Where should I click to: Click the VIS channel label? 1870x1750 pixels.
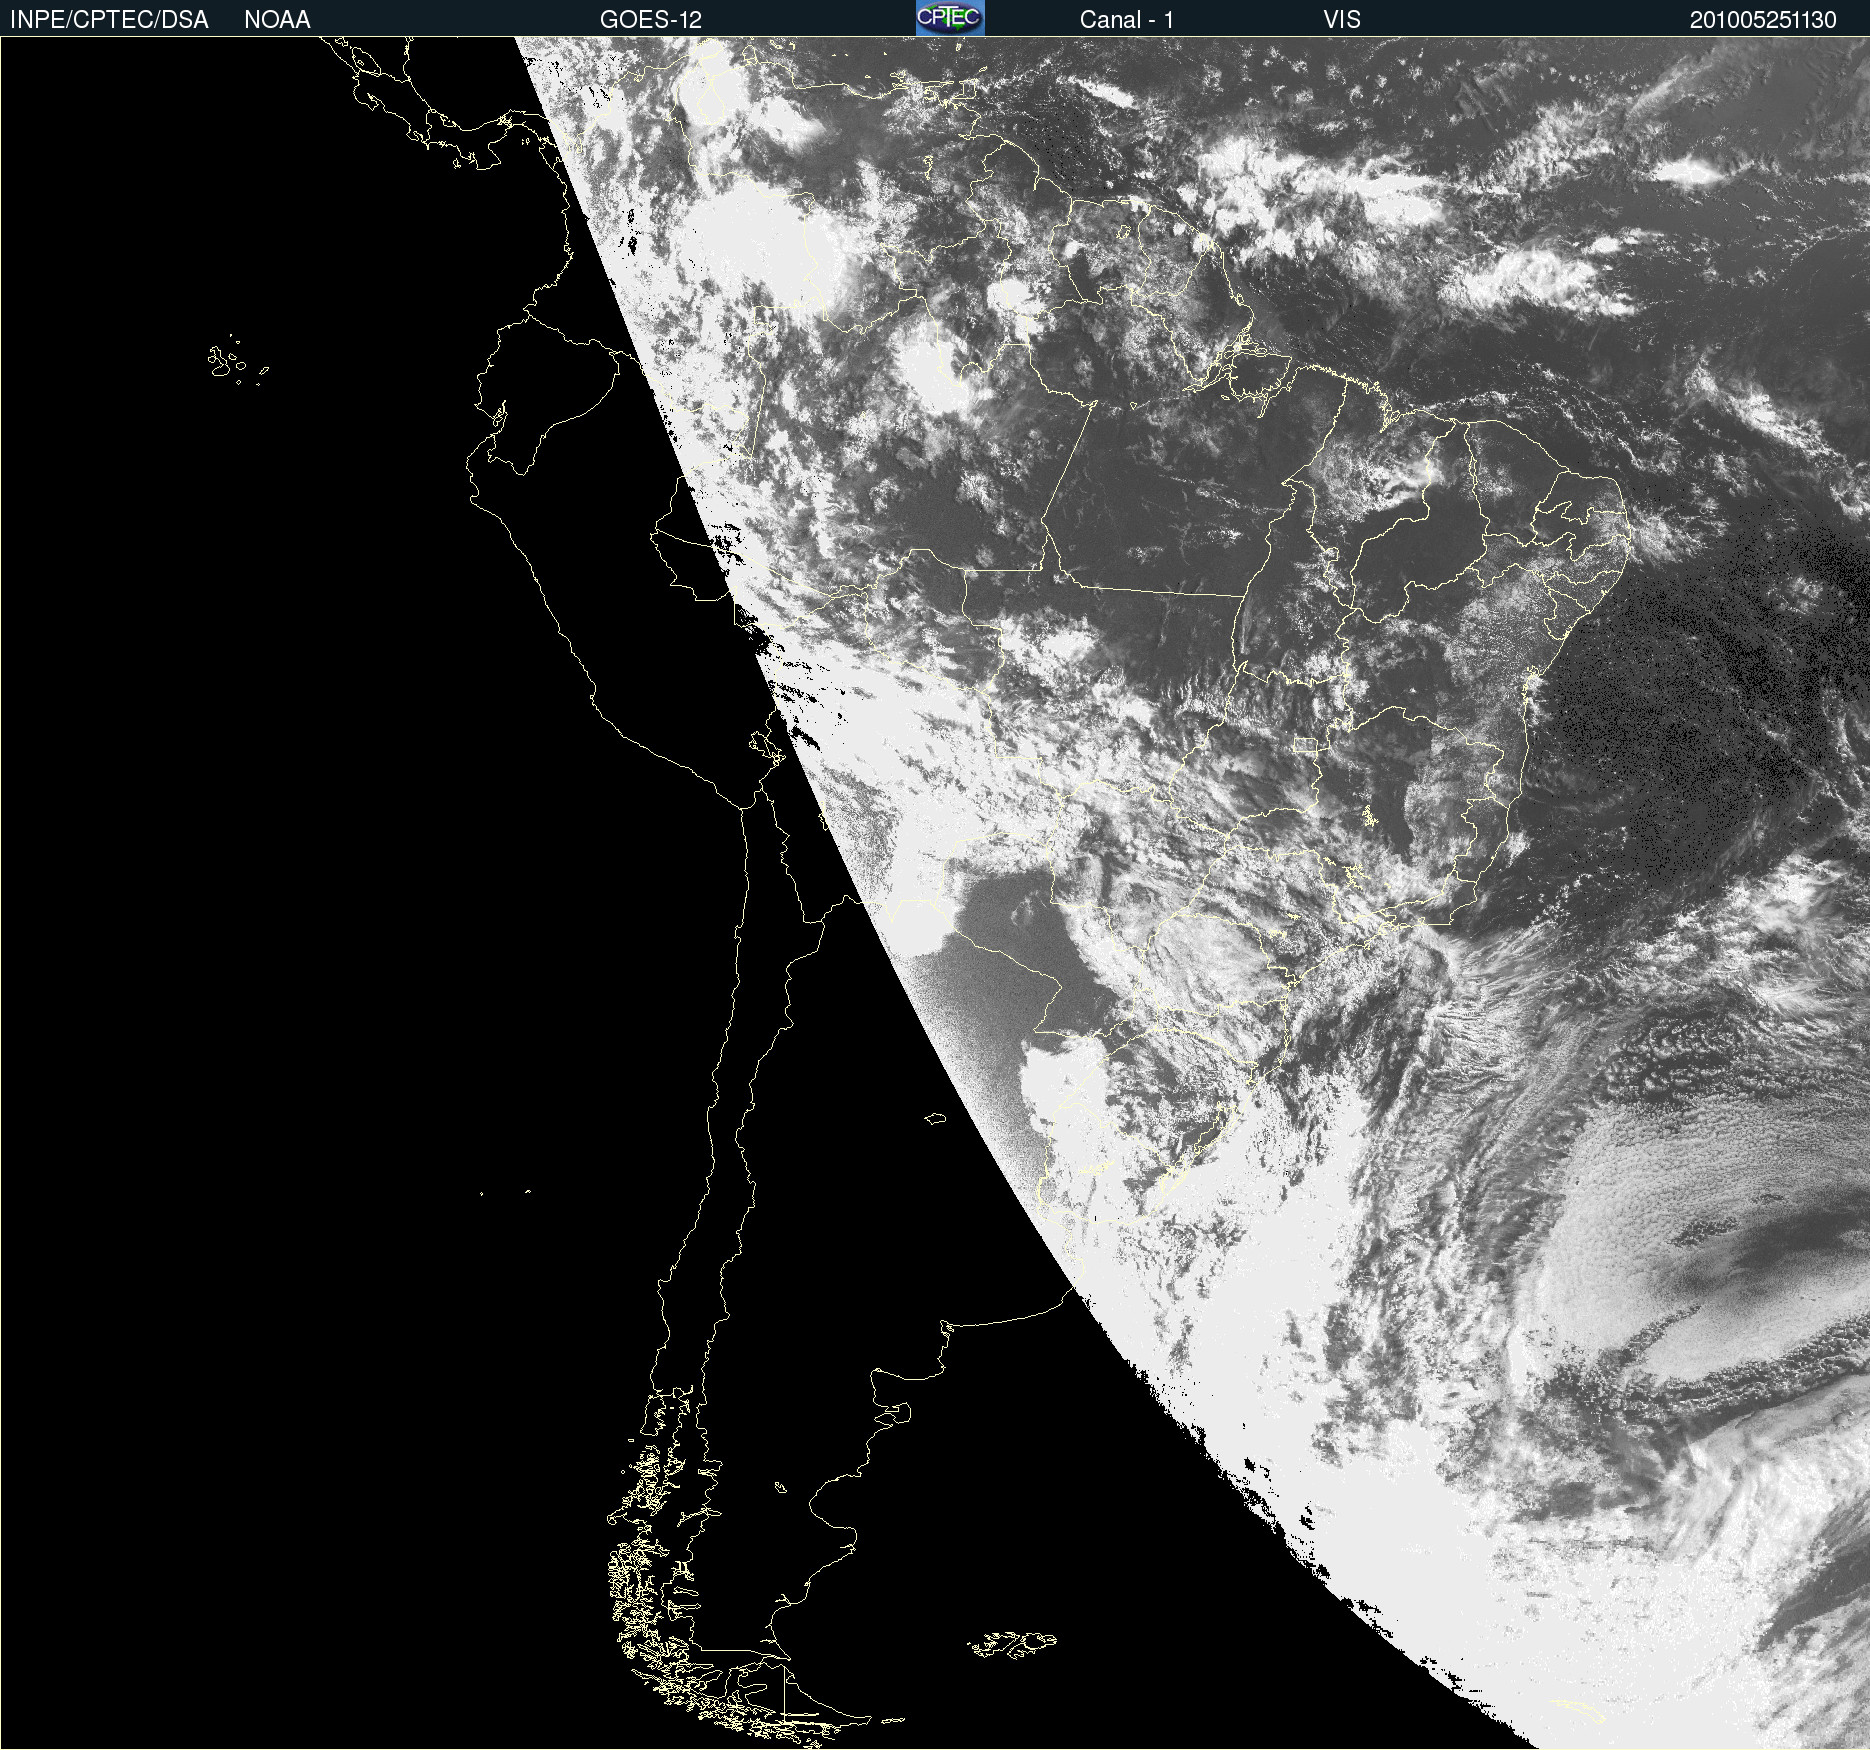[1342, 20]
